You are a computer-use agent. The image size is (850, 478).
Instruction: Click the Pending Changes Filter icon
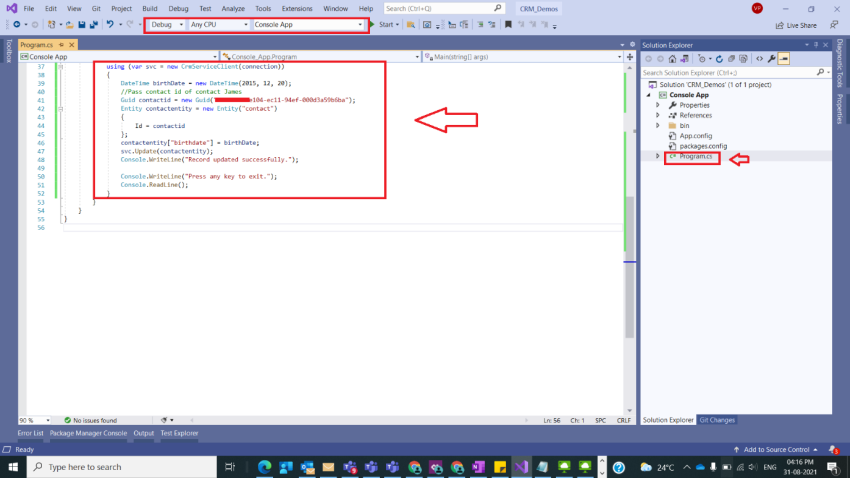(702, 59)
